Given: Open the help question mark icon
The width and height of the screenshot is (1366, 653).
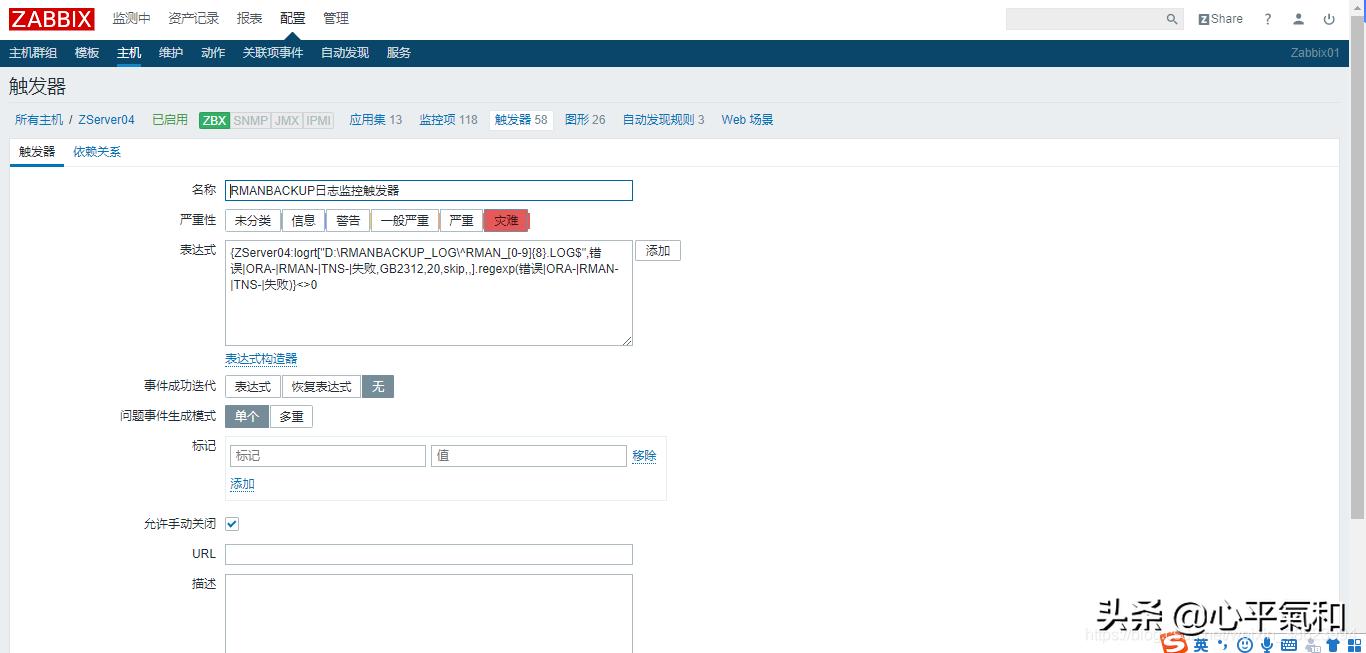Looking at the screenshot, I should (1268, 18).
